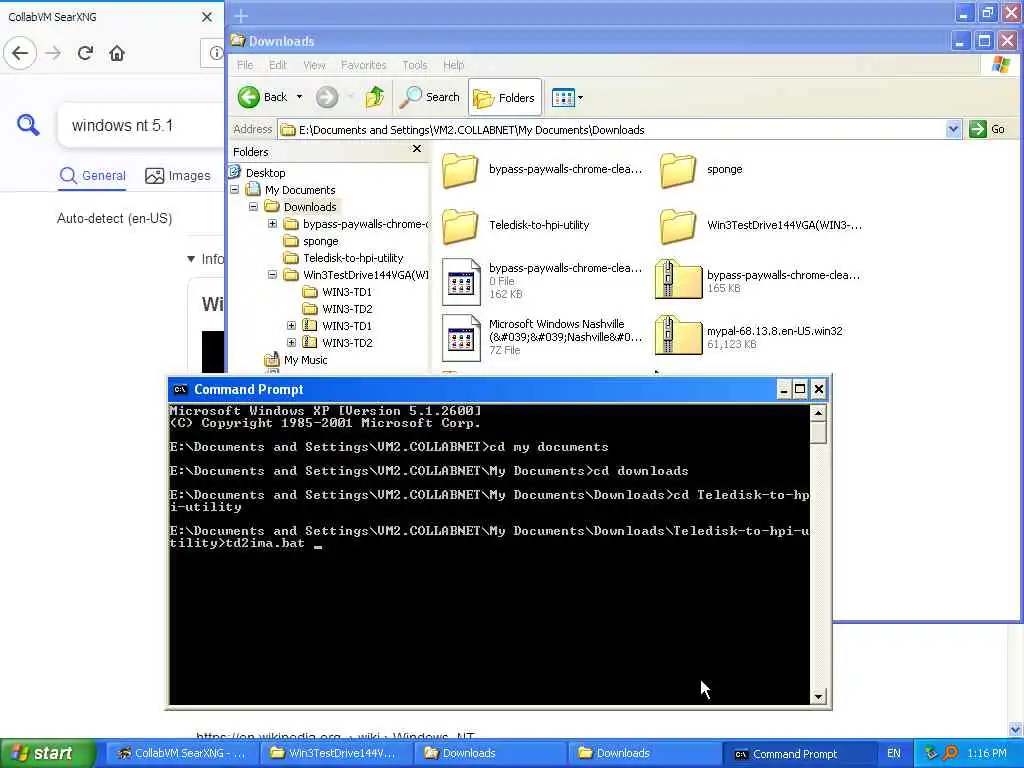Open Back button history dropdown arrow
Image resolution: width=1024 pixels, height=768 pixels.
click(x=299, y=97)
